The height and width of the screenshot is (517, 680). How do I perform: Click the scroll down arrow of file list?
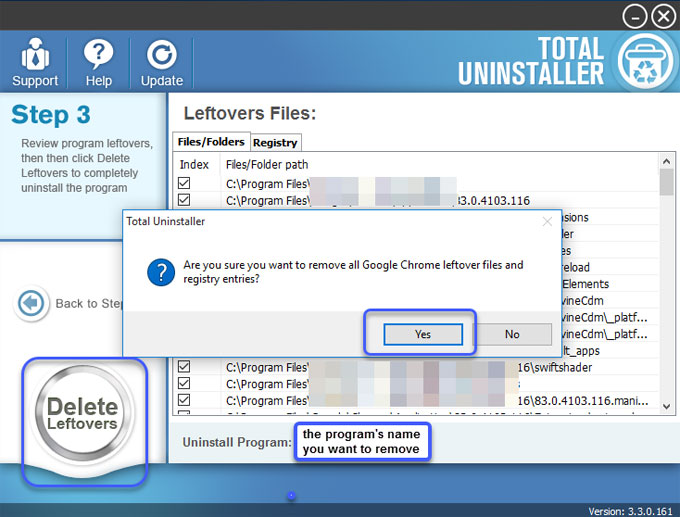[x=667, y=406]
